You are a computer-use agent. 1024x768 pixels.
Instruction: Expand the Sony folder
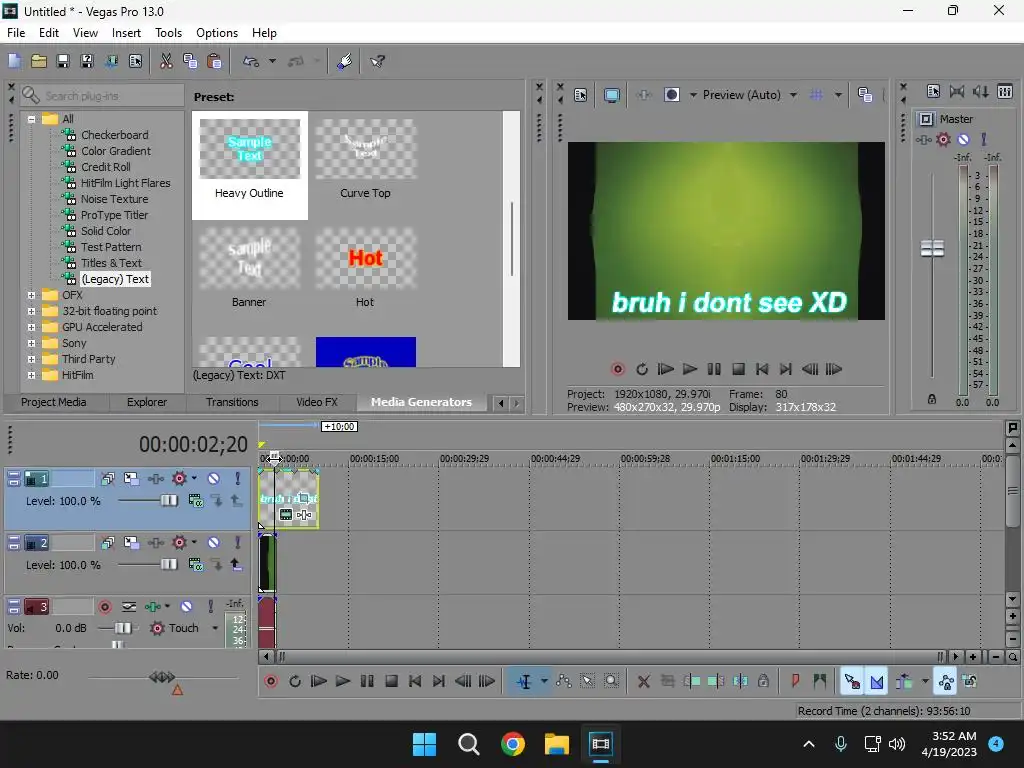coord(31,344)
